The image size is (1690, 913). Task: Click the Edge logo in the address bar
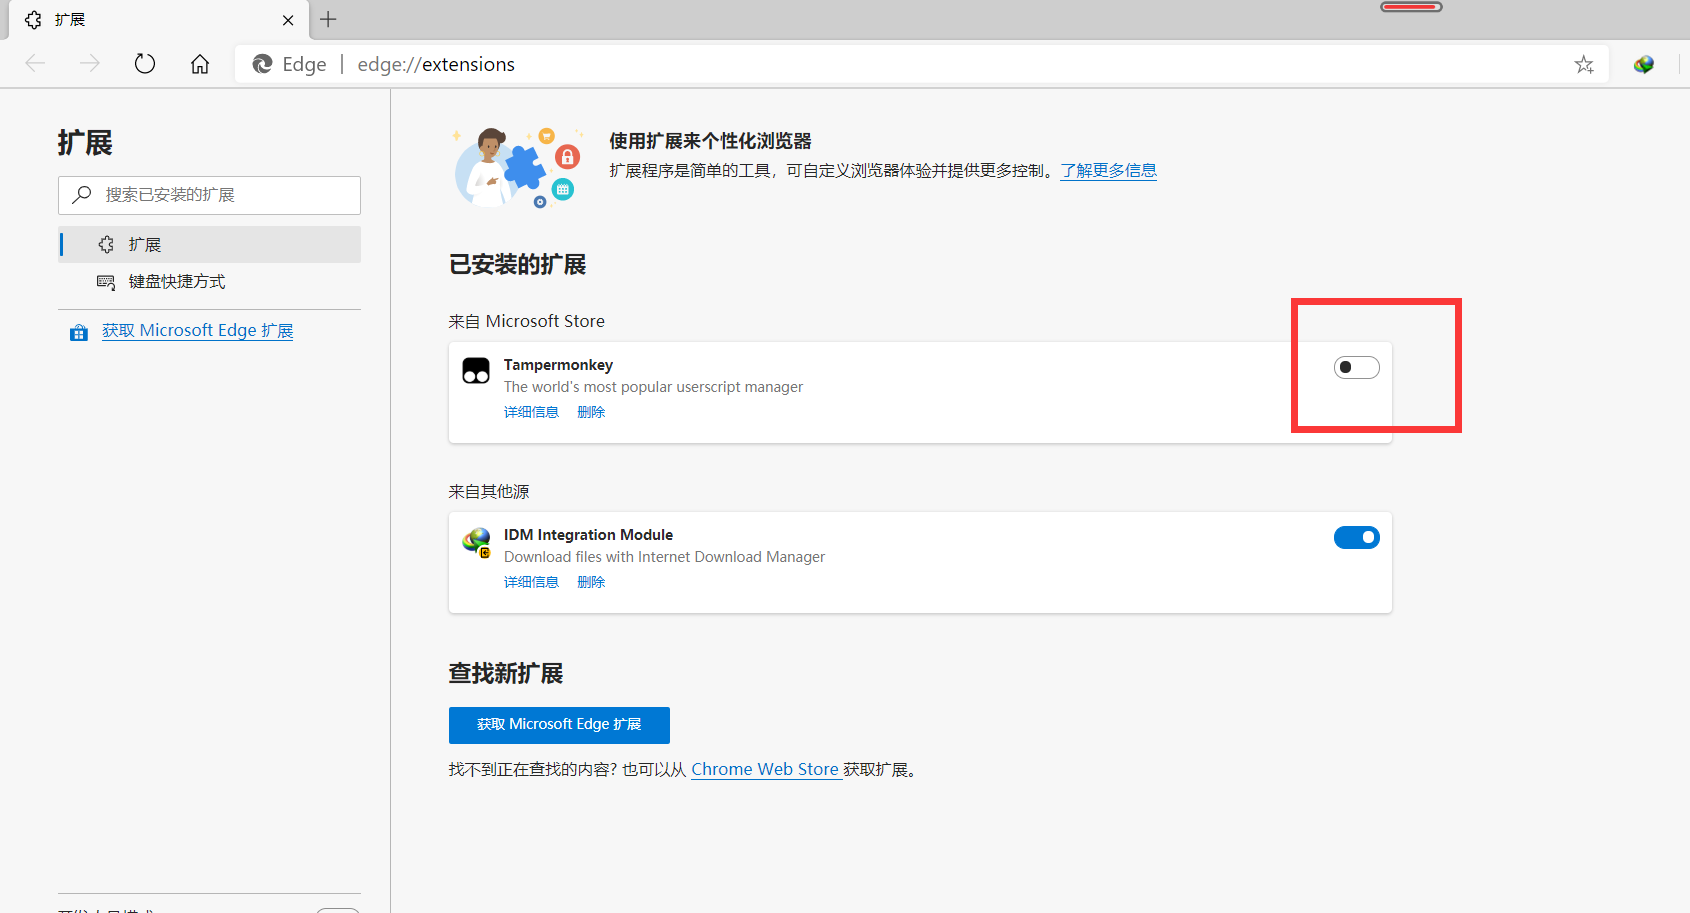pos(262,64)
